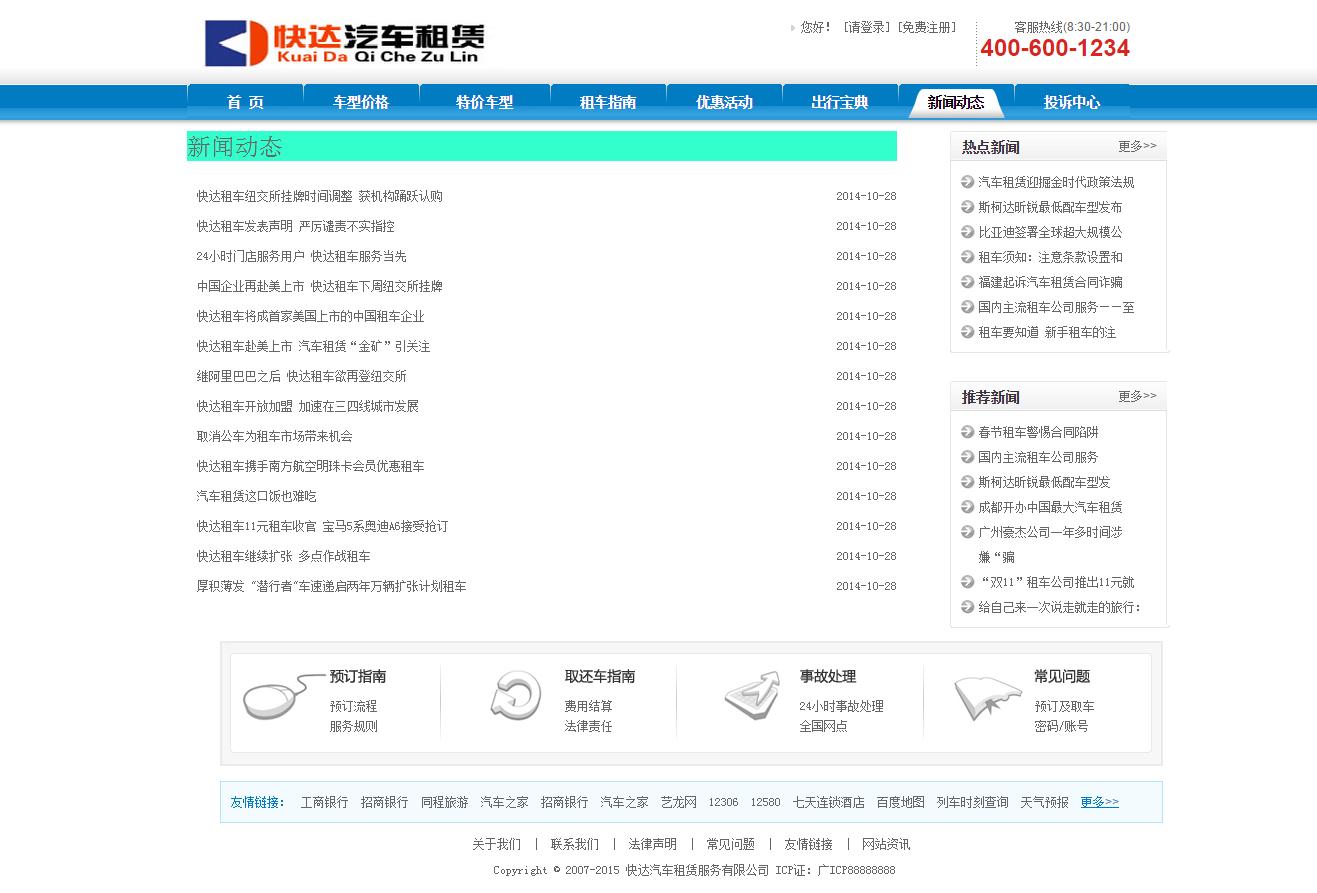Click the 请登录 login link
Screen dimensions: 1317x893
[866, 28]
